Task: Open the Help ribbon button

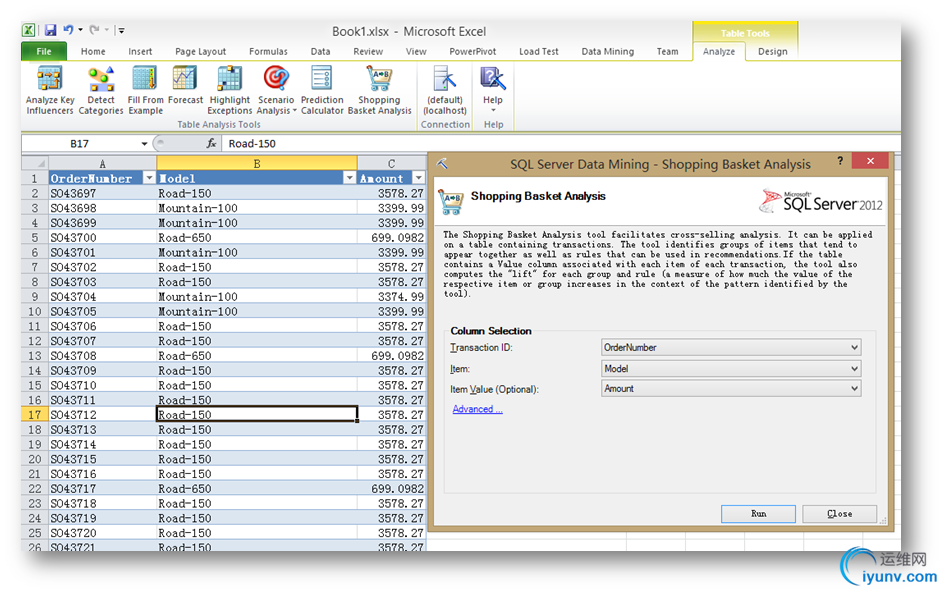Action: [x=493, y=89]
